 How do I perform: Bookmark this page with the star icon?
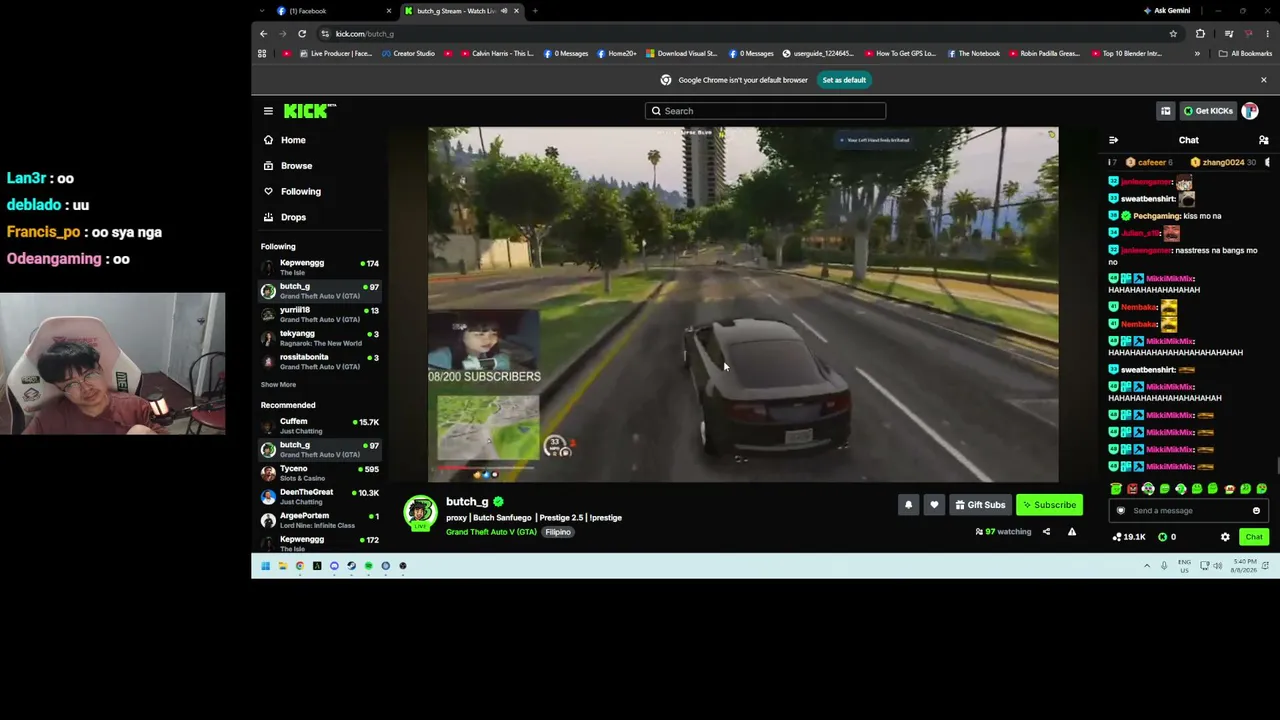click(x=1173, y=34)
